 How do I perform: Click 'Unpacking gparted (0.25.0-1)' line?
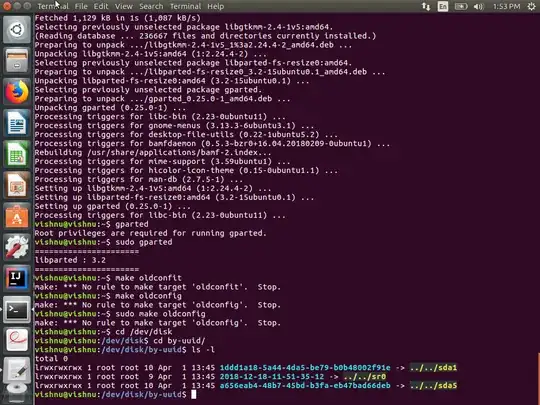click(x=110, y=108)
